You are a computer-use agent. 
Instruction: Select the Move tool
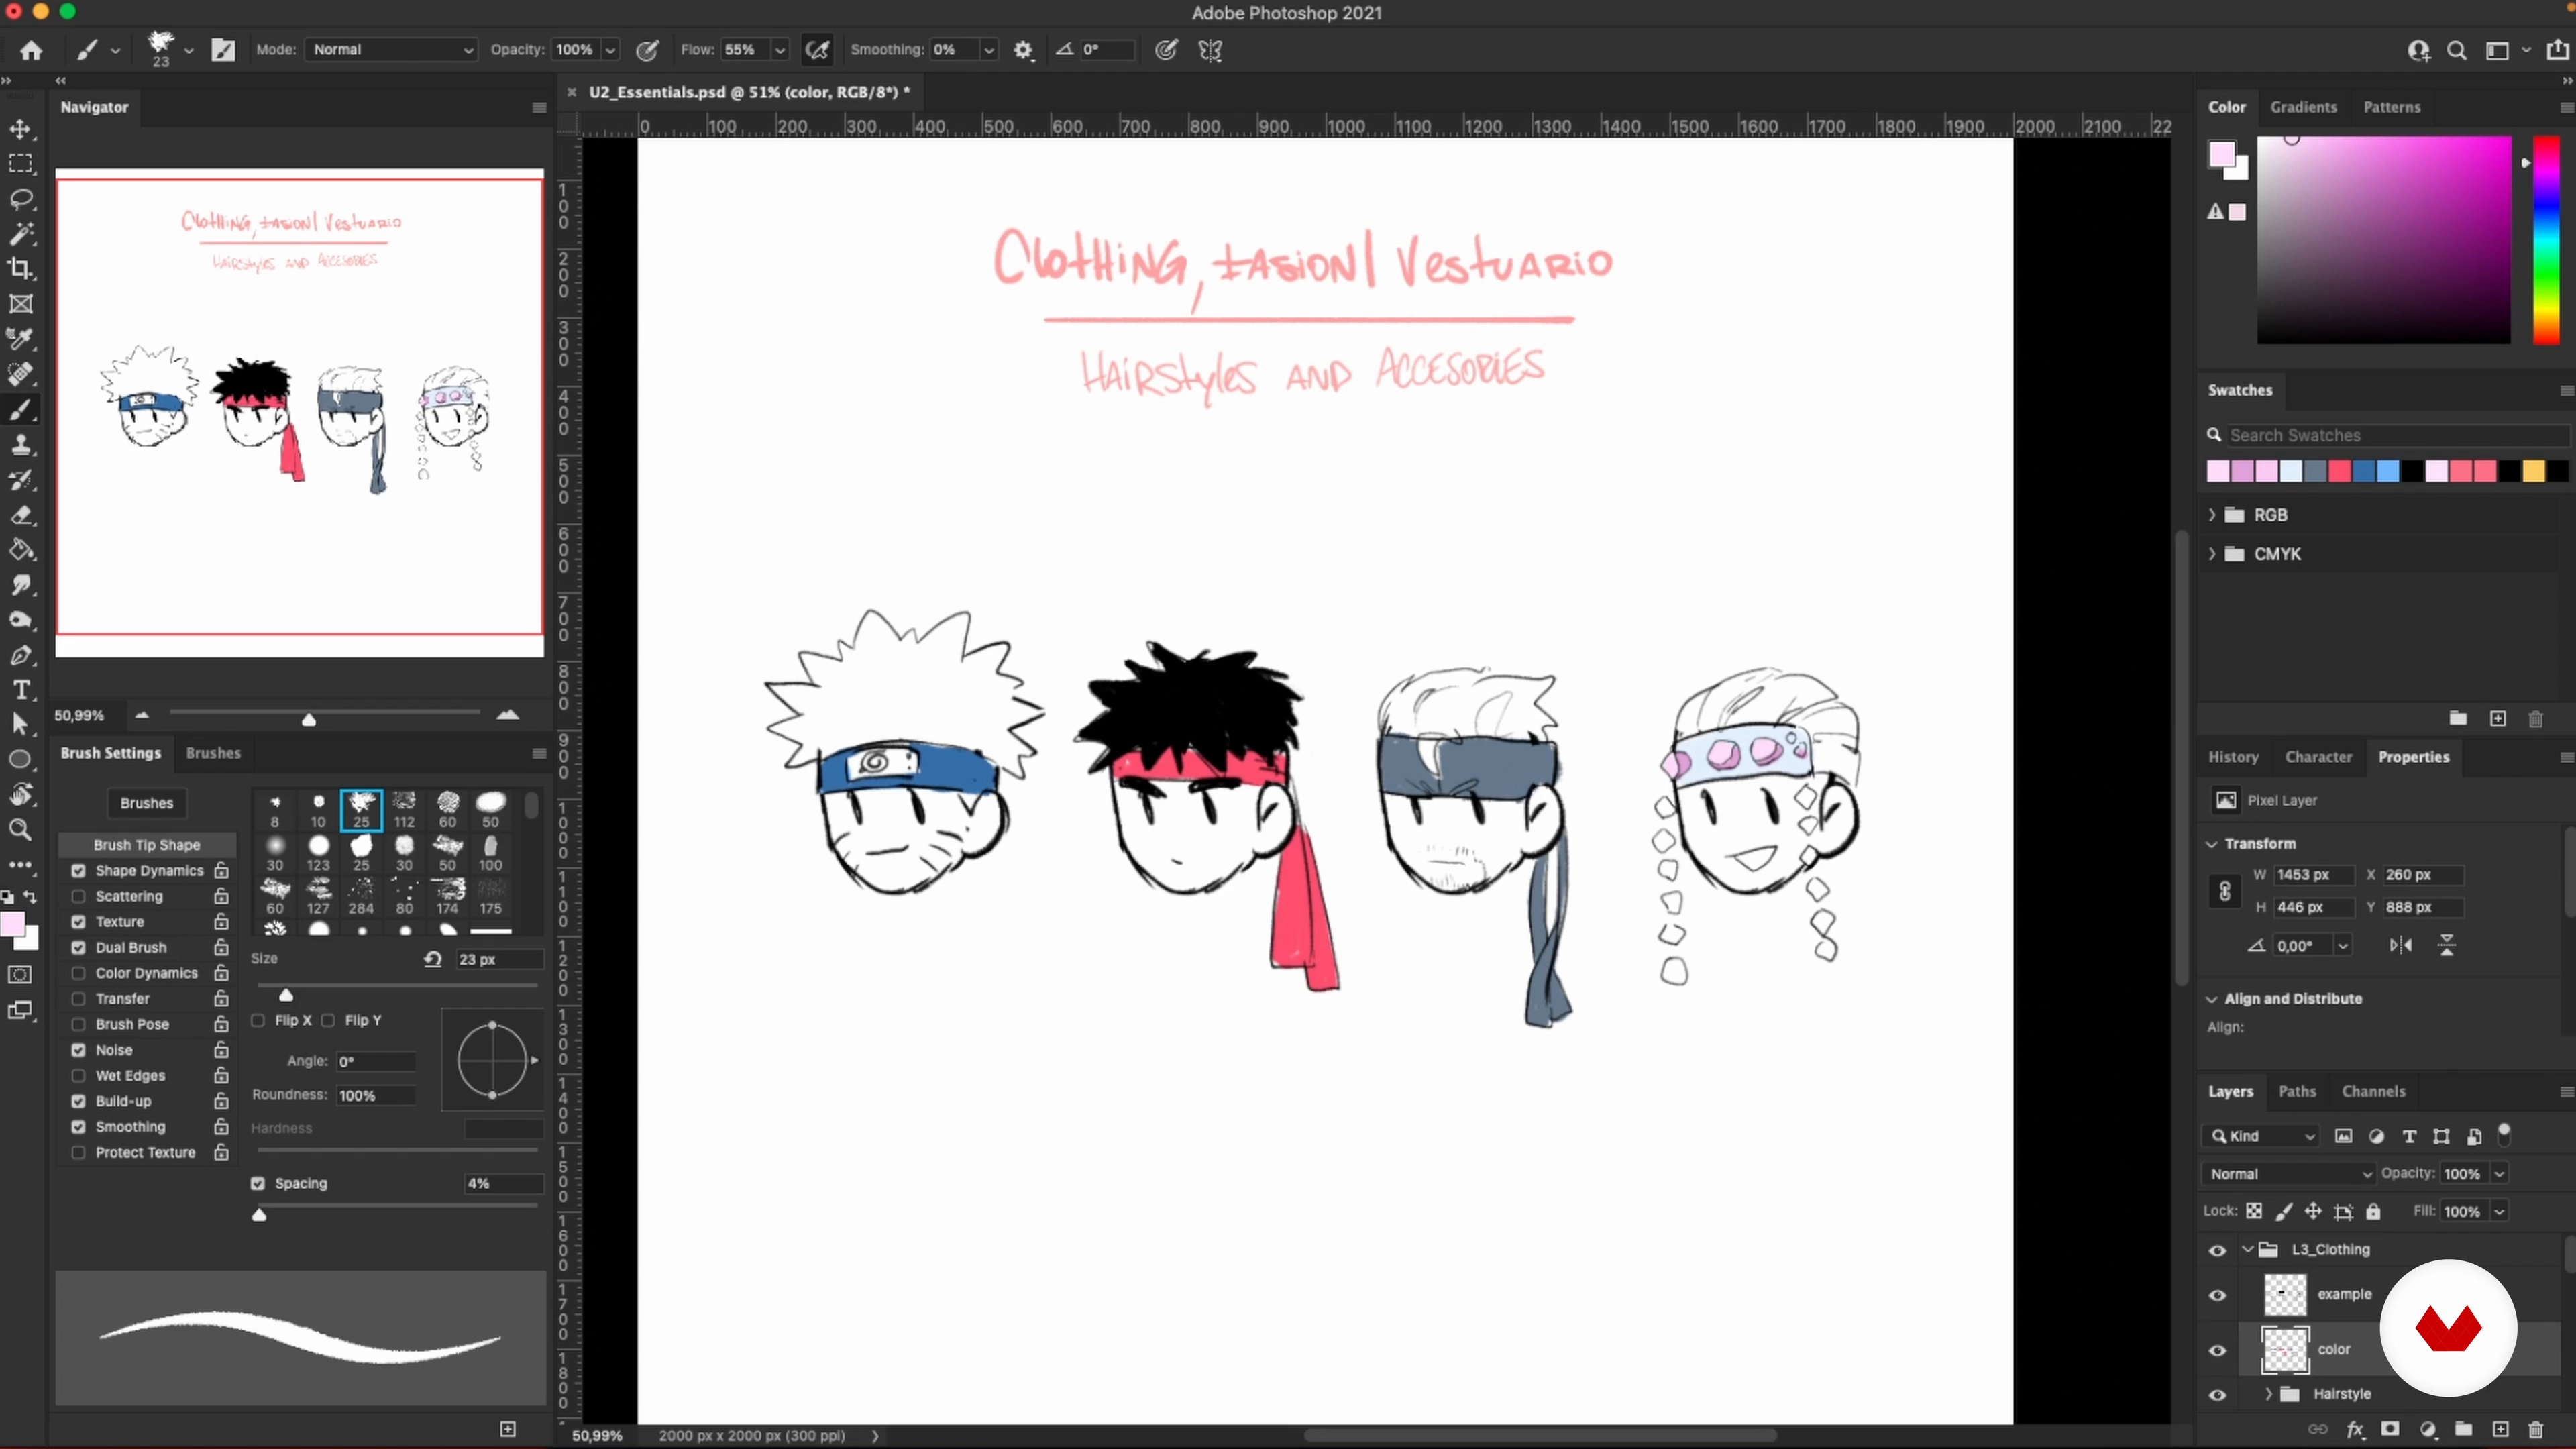coord(21,130)
